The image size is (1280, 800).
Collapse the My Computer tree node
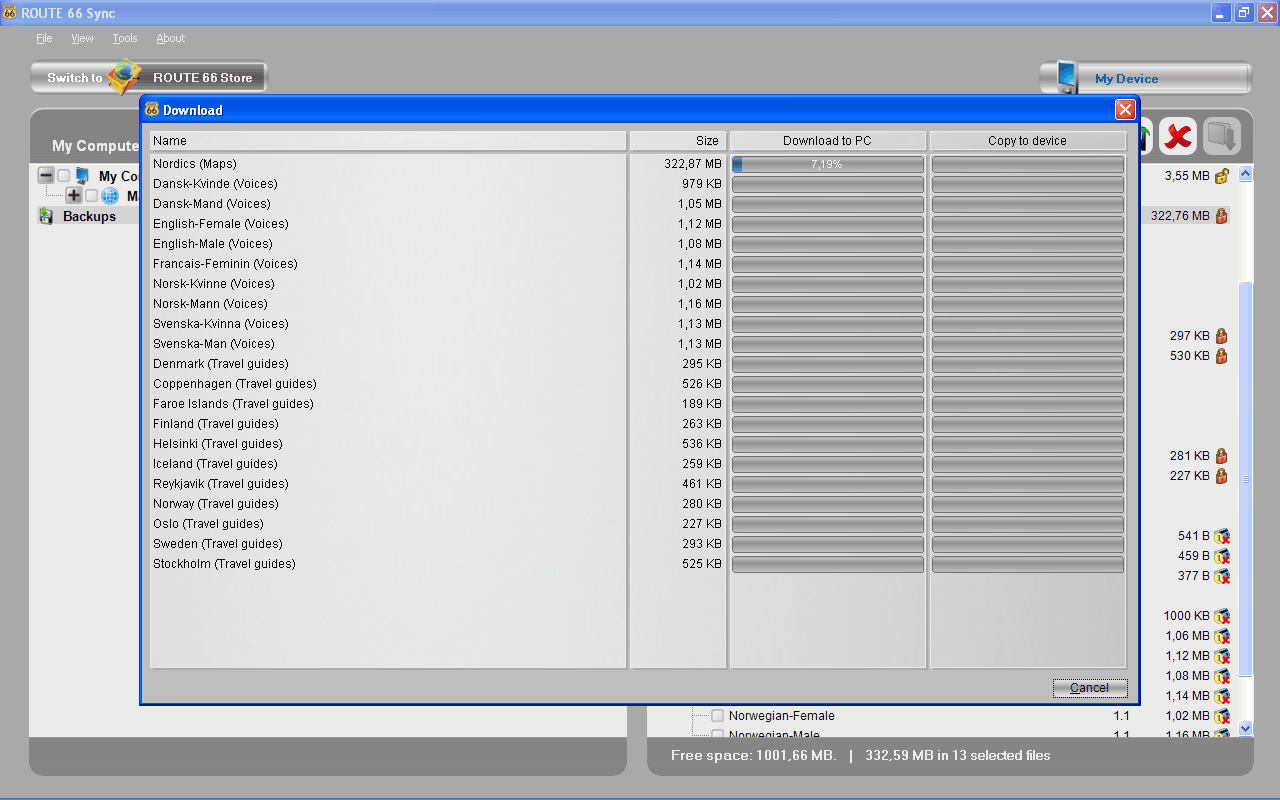coord(46,176)
